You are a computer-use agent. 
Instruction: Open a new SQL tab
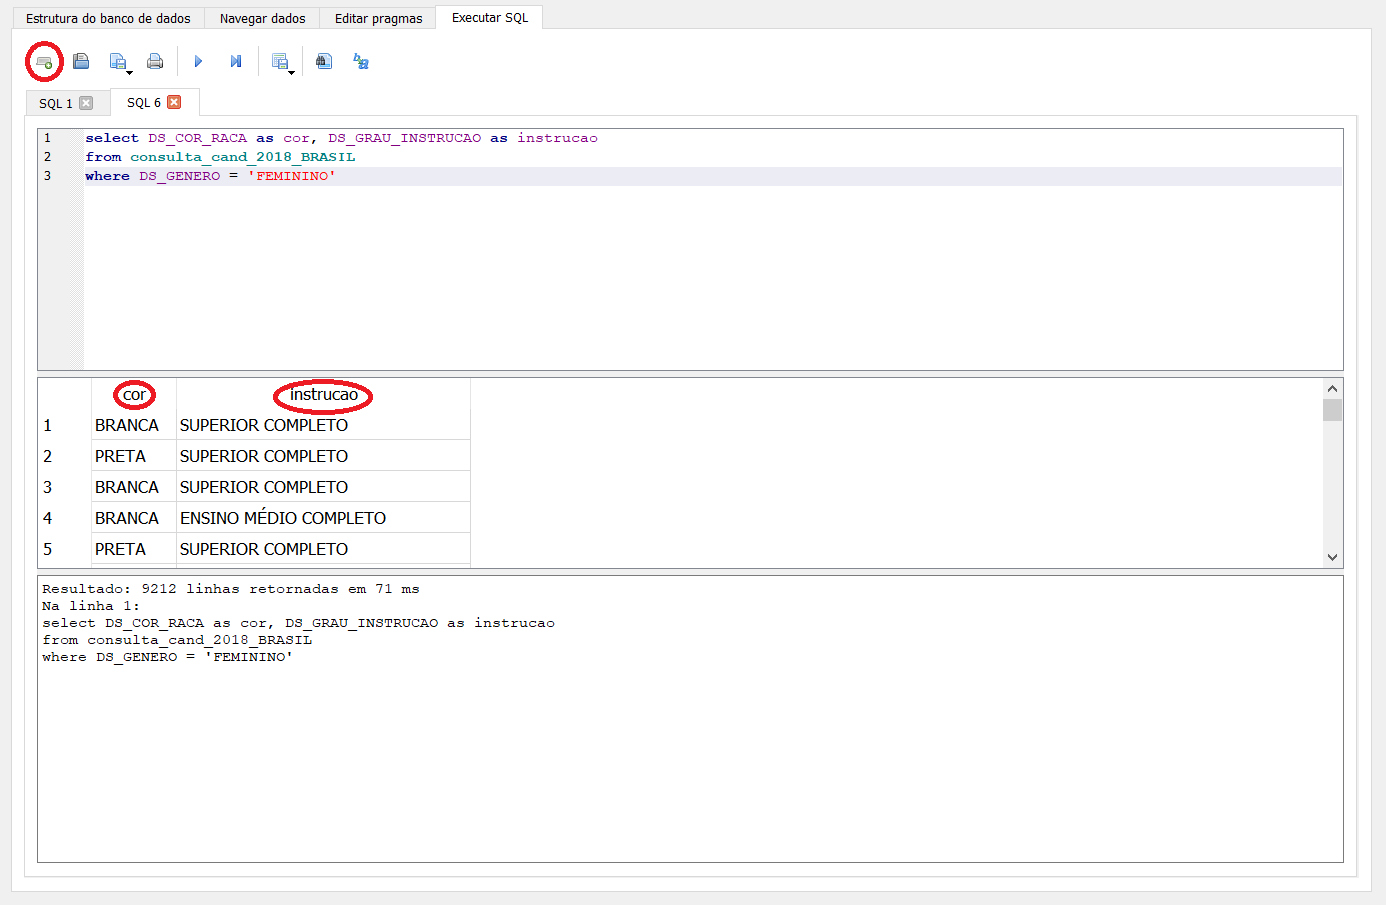pyautogui.click(x=44, y=62)
